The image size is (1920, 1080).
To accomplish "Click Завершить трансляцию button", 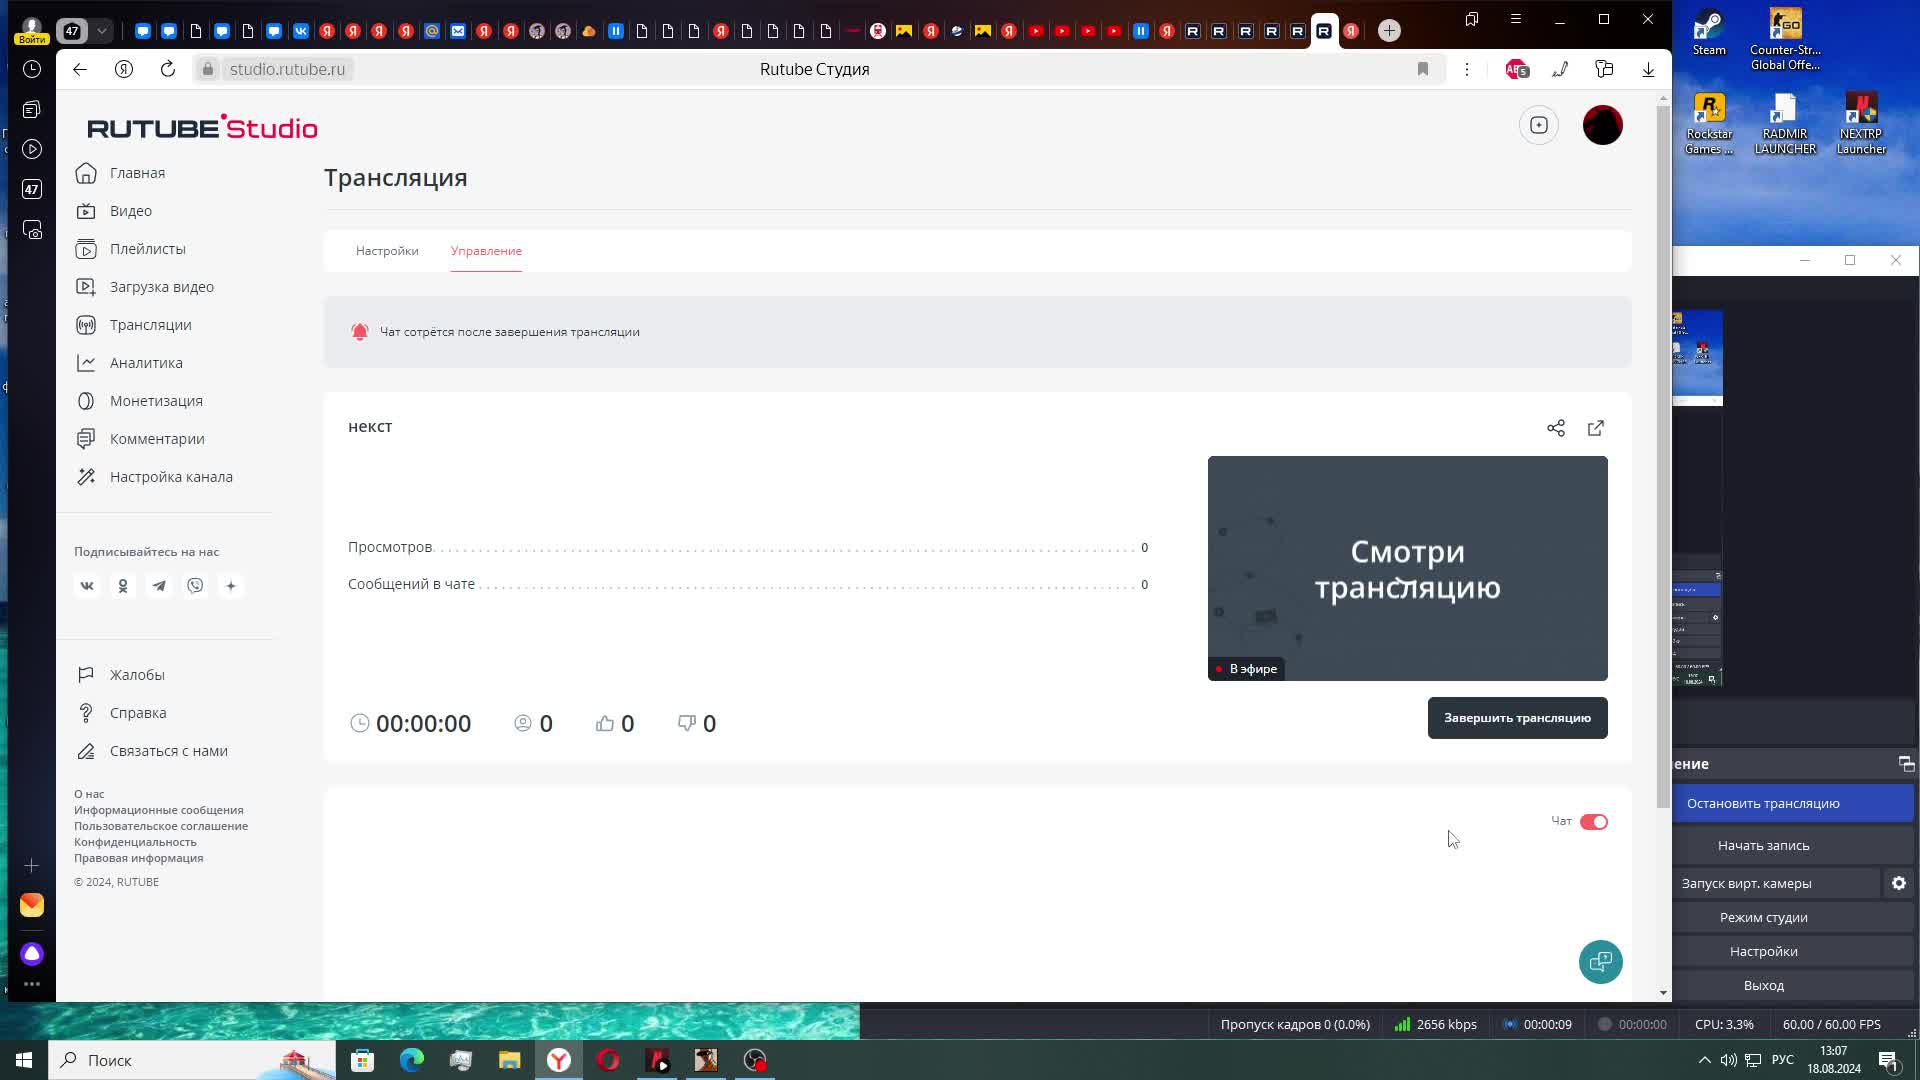I will [1517, 718].
